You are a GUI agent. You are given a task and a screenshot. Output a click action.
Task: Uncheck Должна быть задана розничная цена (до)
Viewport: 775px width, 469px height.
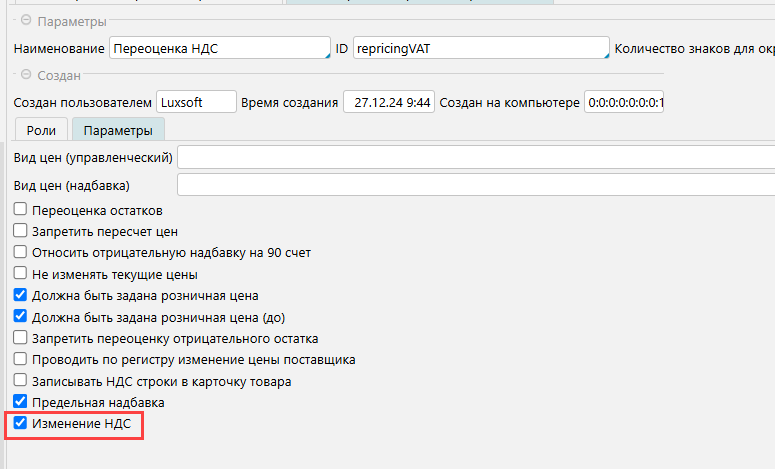tap(20, 317)
